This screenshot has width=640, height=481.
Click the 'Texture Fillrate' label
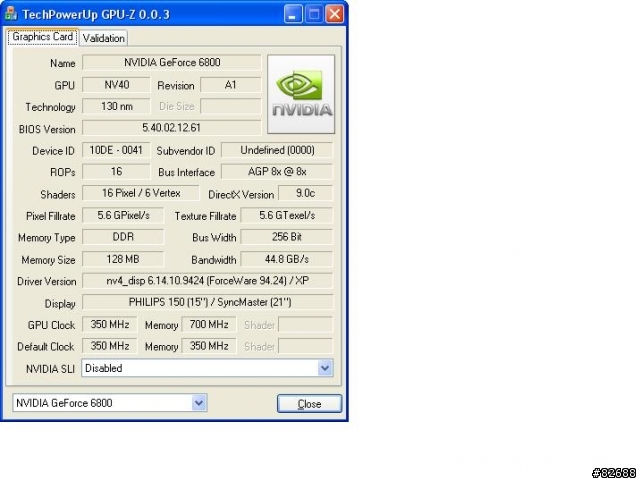click(205, 216)
